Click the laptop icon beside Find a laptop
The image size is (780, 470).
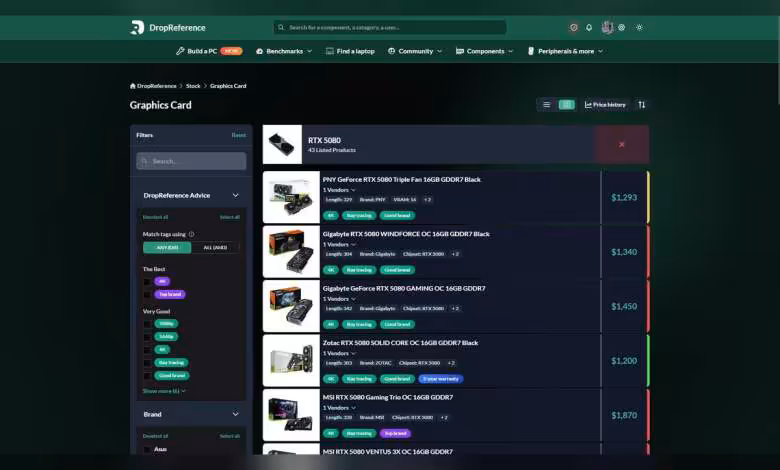(x=329, y=51)
